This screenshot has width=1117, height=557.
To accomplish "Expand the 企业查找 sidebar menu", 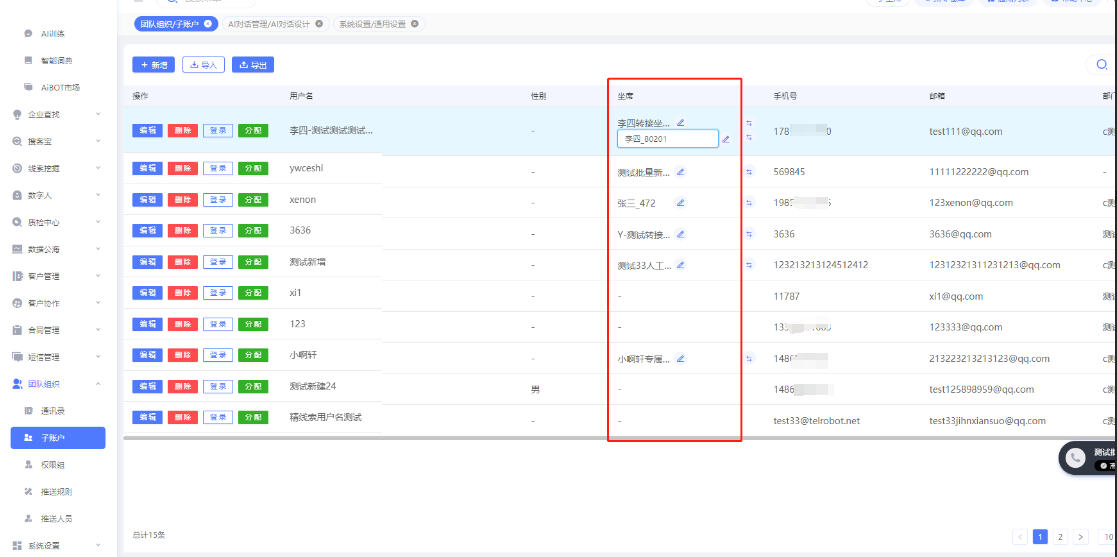I will pyautogui.click(x=58, y=114).
